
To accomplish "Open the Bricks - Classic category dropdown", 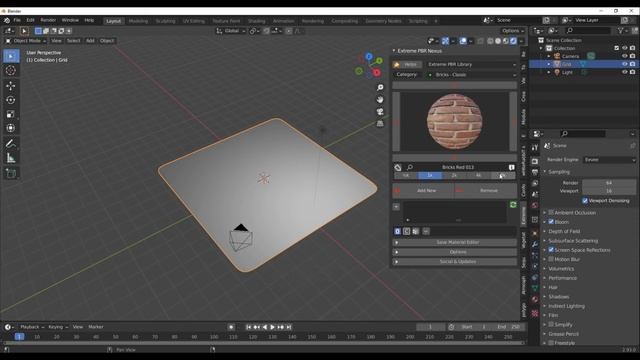I will point(471,75).
